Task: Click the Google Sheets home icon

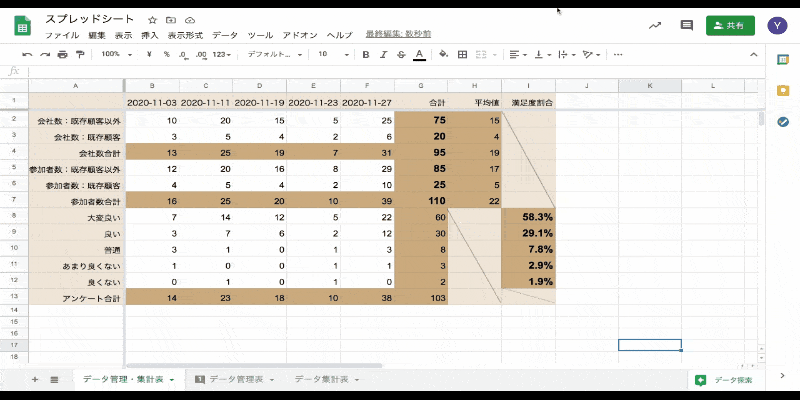Action: click(22, 26)
